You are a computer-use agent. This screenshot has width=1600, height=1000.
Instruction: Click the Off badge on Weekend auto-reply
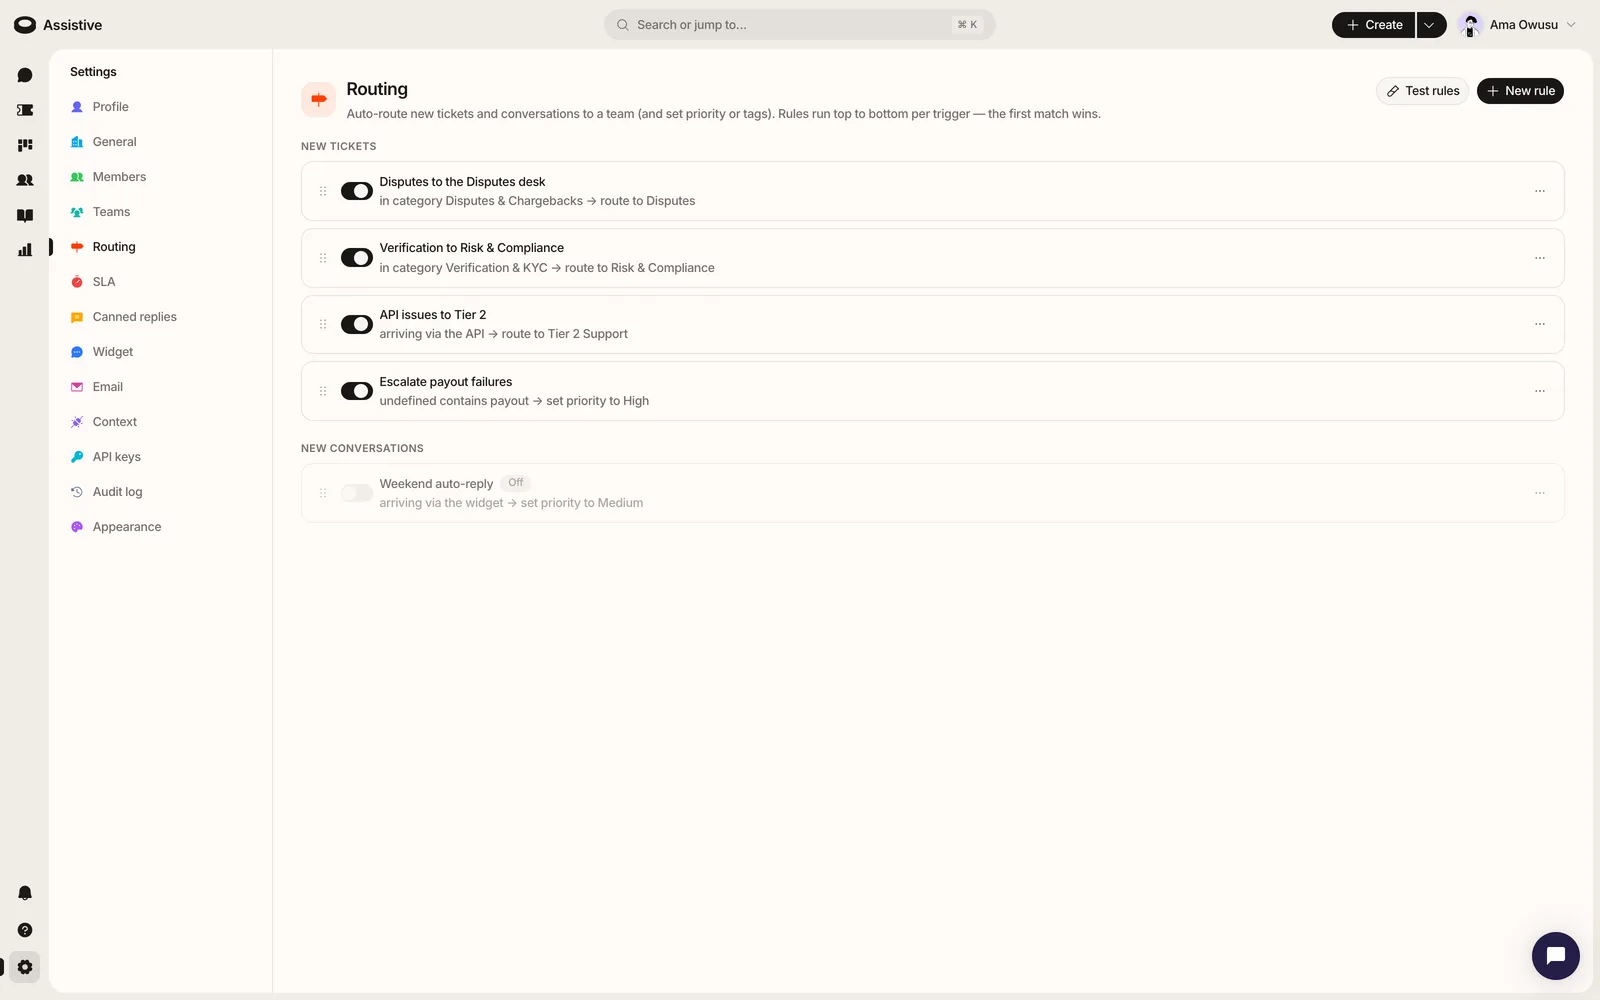(515, 483)
